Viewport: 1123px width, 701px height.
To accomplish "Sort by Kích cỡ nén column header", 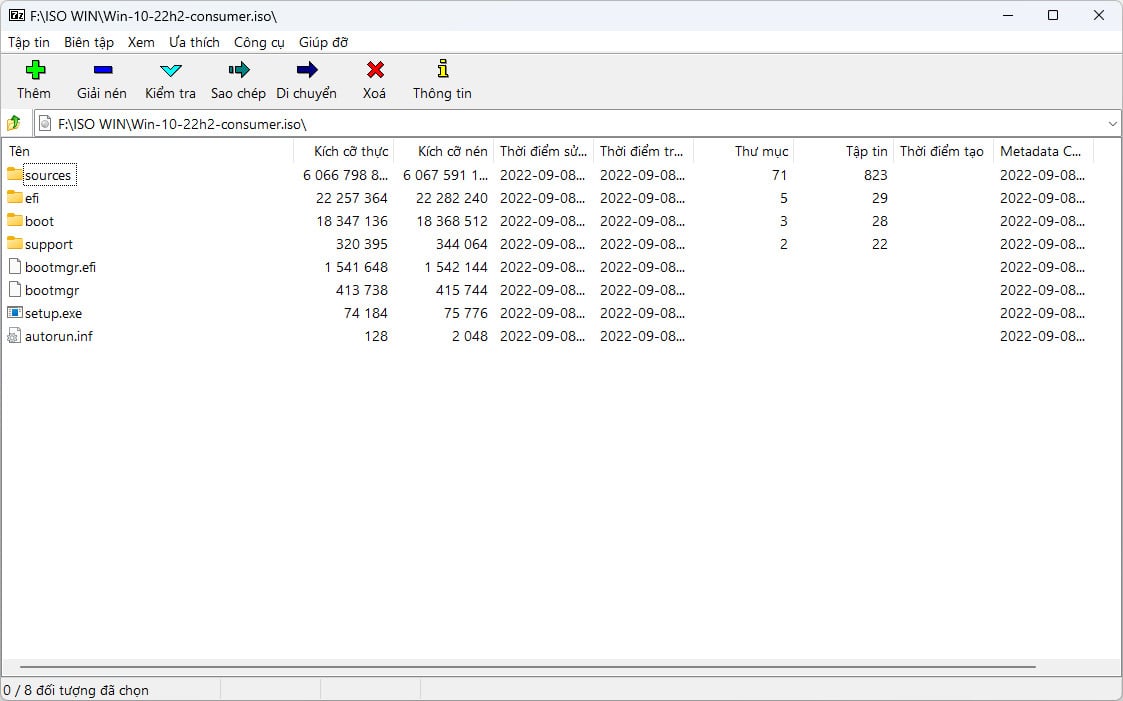I will pyautogui.click(x=444, y=151).
